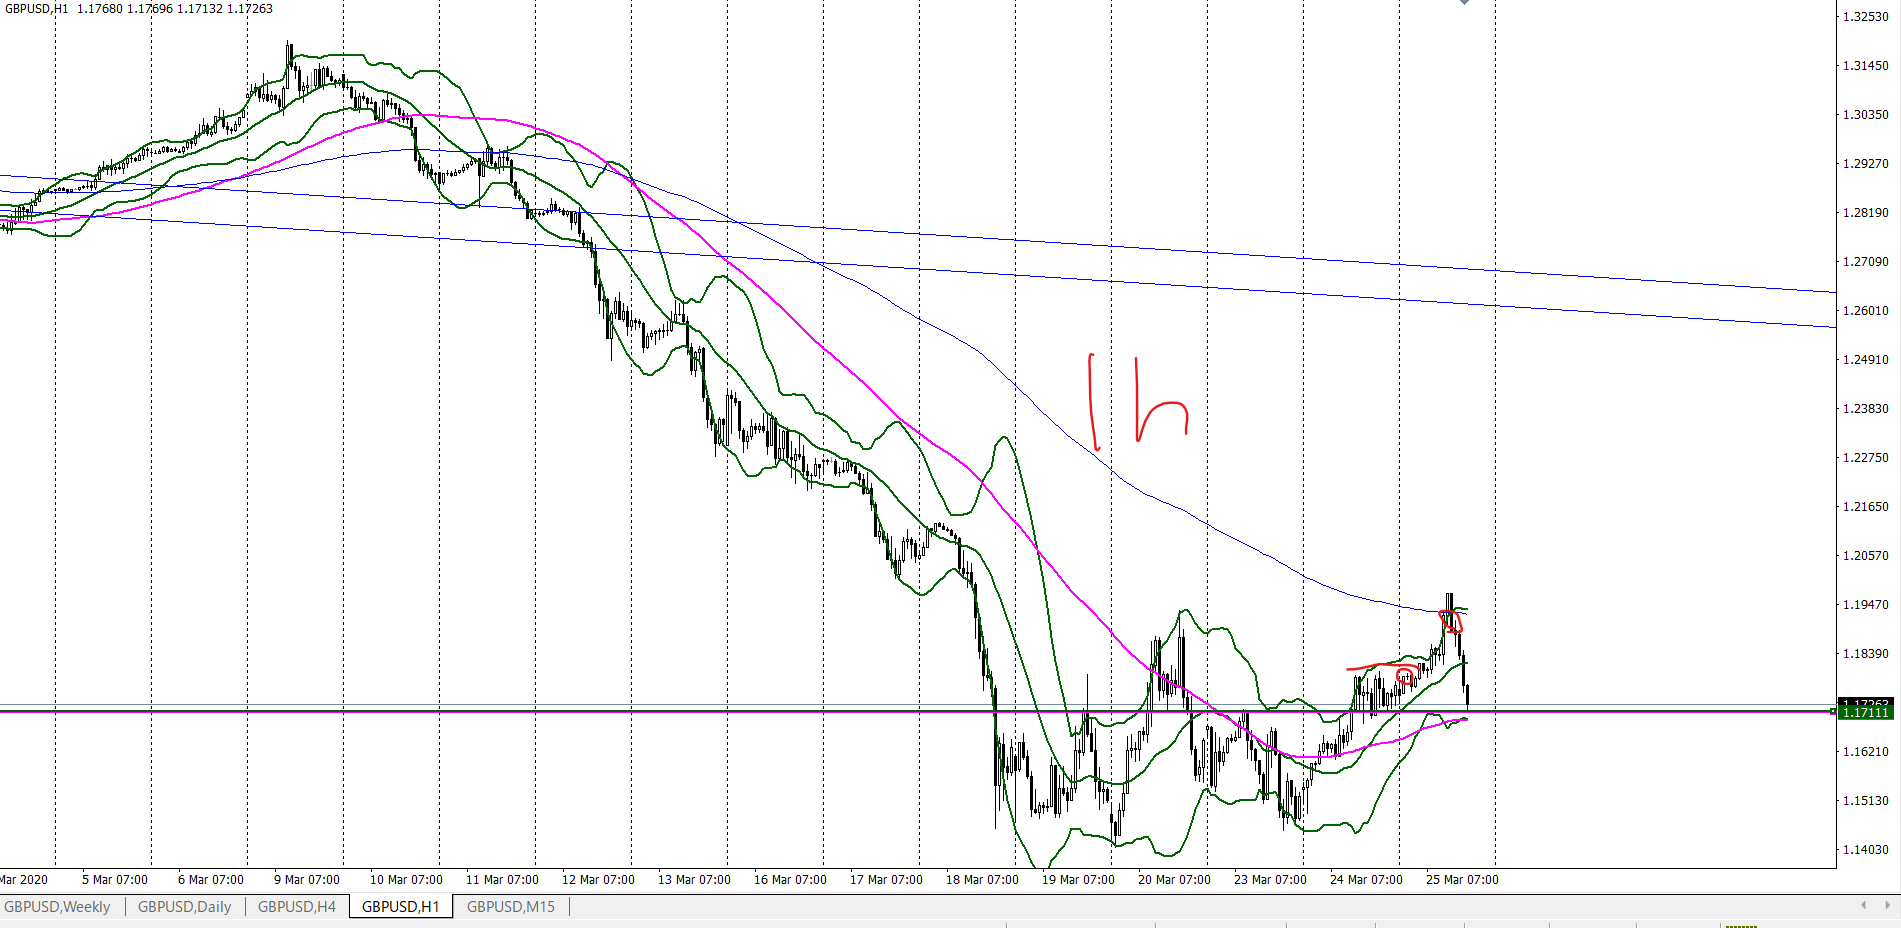Click the 1.29270 price axis value
Viewport: 1901px width, 928px height.
coord(1866,164)
